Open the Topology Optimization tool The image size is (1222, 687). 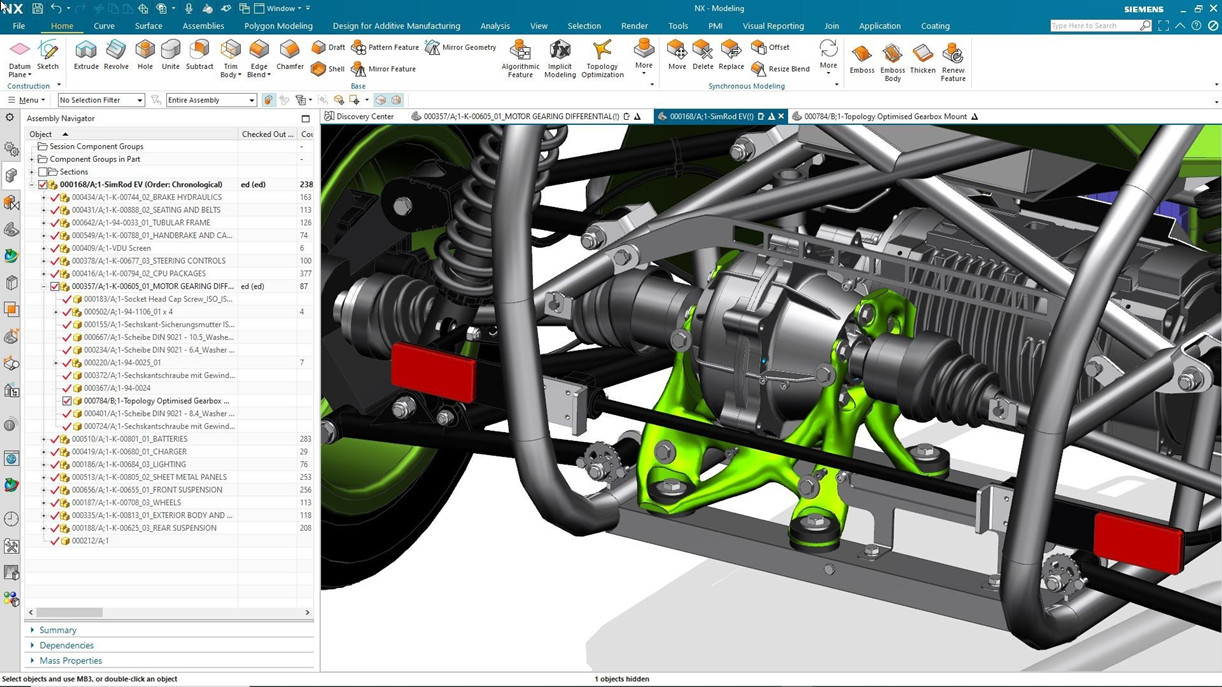[601, 58]
